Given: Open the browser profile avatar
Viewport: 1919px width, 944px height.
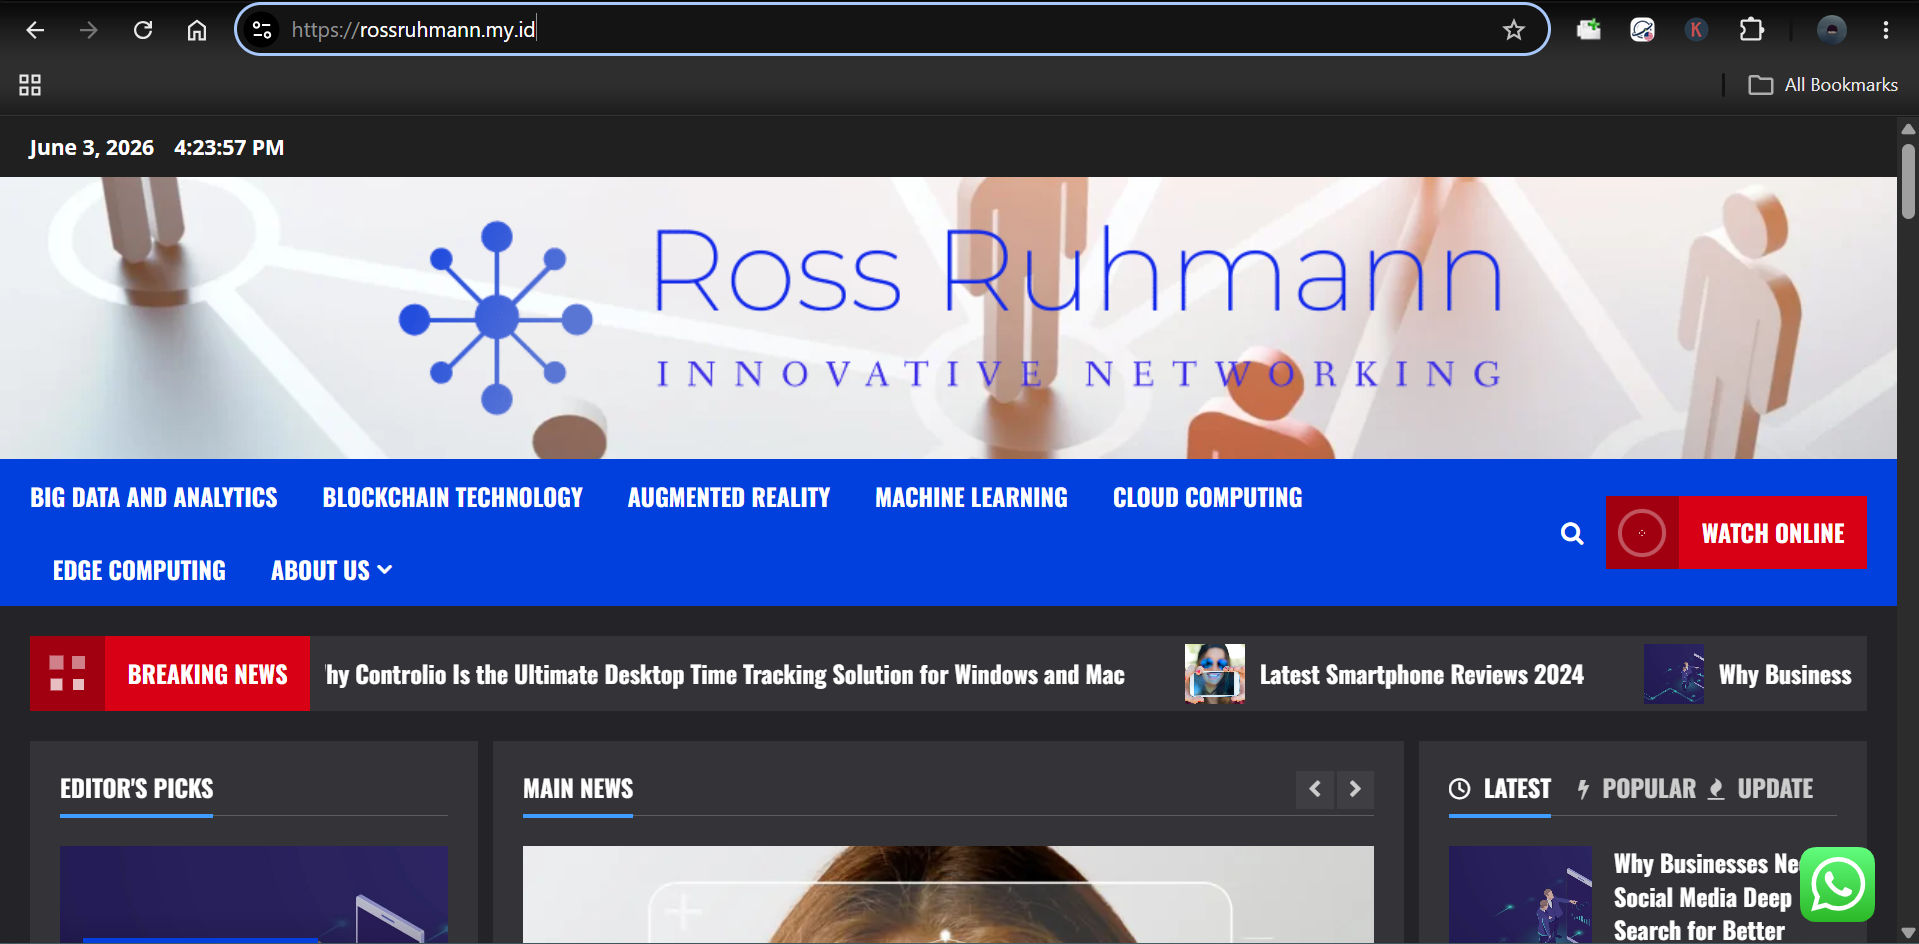Looking at the screenshot, I should click(x=1832, y=30).
